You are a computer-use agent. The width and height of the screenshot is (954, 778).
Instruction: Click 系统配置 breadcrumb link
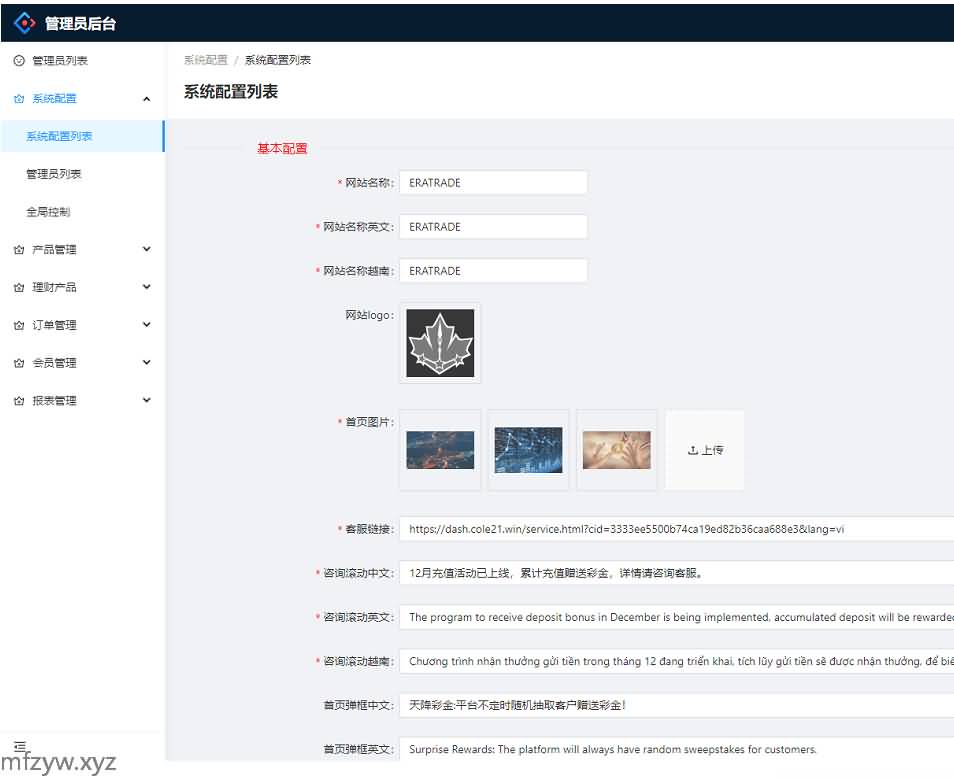click(x=205, y=60)
